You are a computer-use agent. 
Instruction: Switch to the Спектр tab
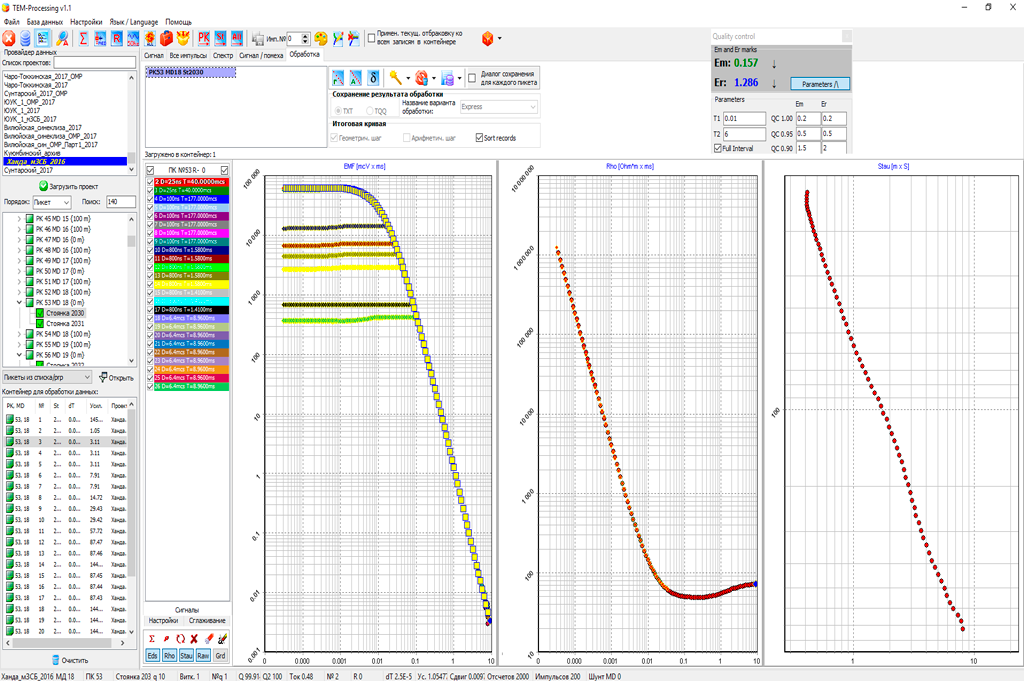(223, 55)
